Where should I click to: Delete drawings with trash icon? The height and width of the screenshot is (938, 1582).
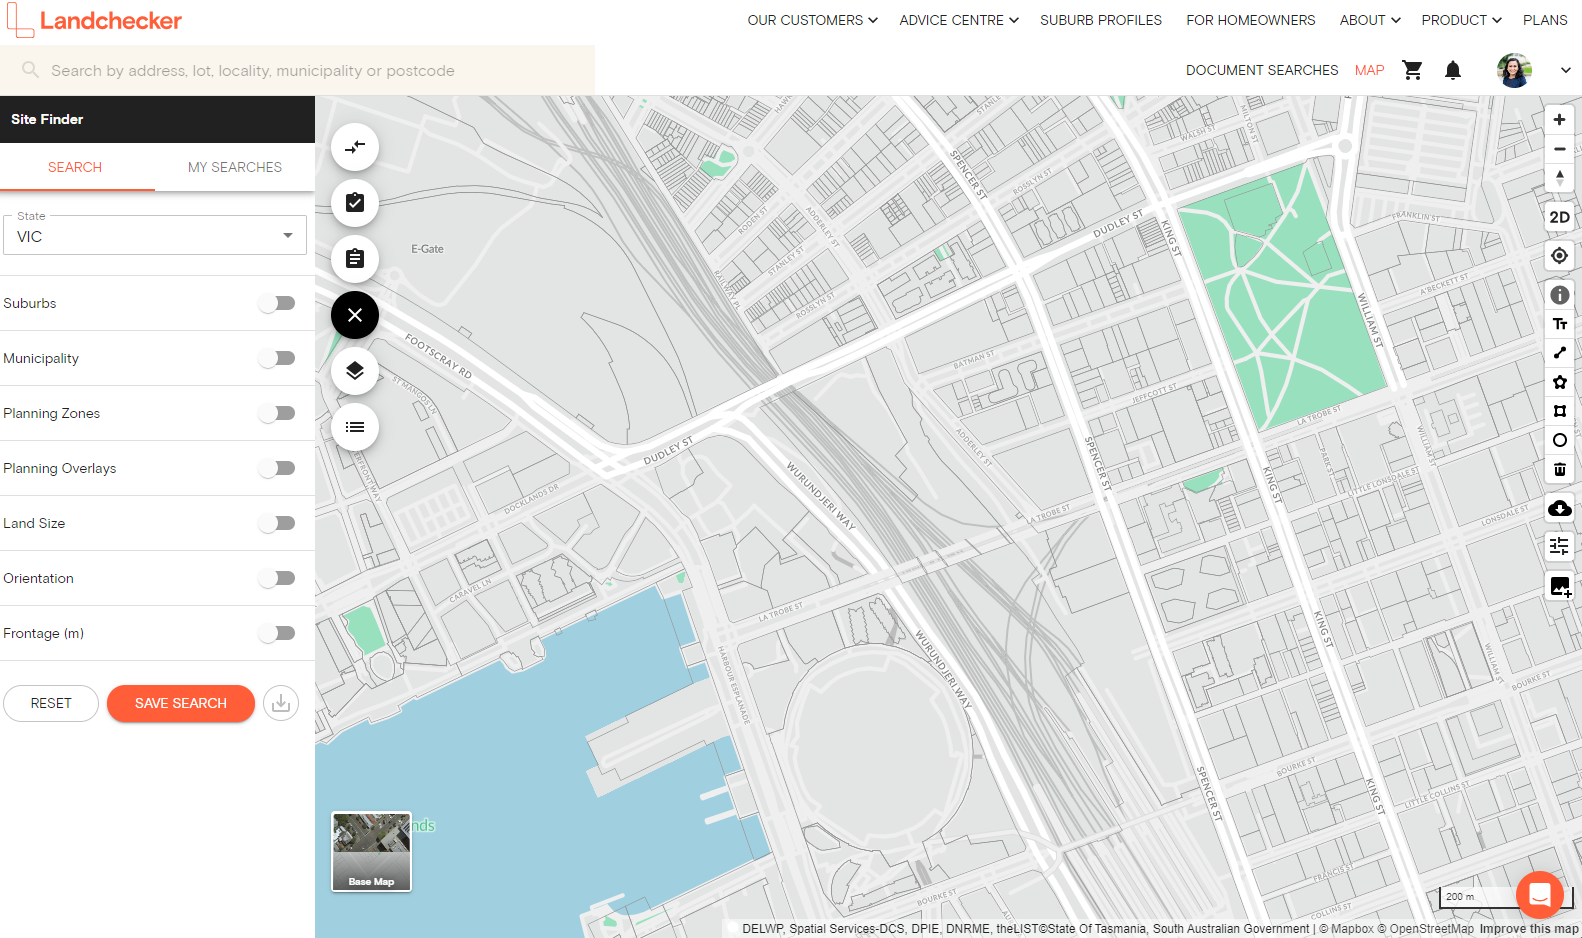click(x=1559, y=469)
